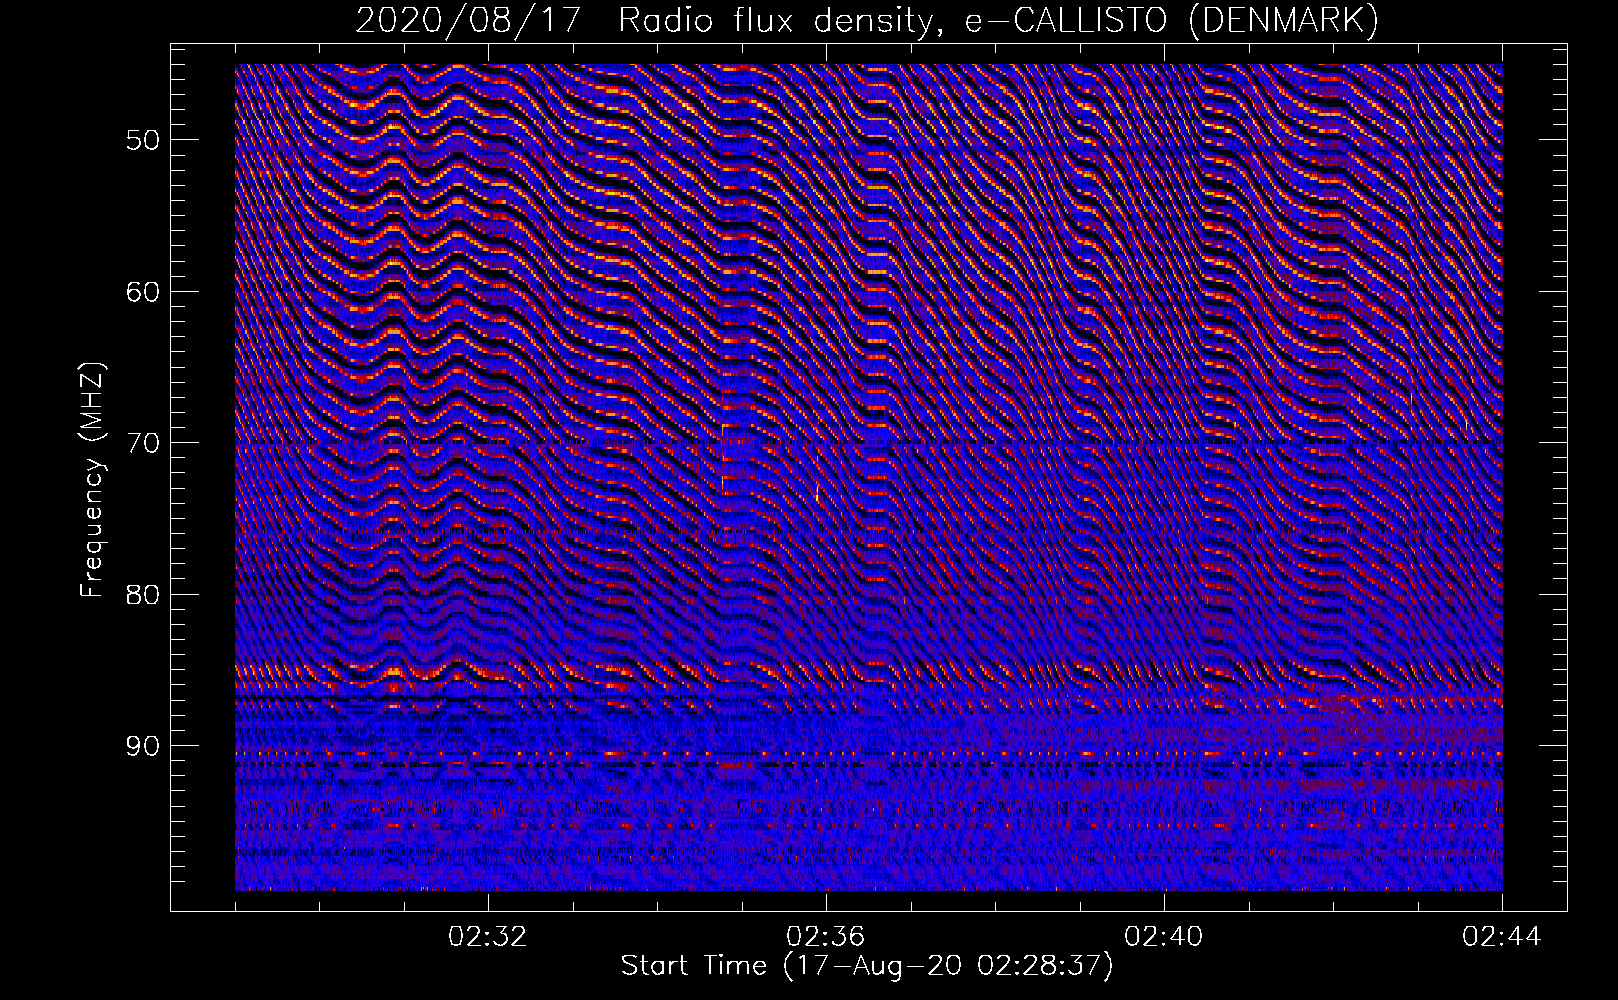Click the 70 frequency tick label

[142, 442]
